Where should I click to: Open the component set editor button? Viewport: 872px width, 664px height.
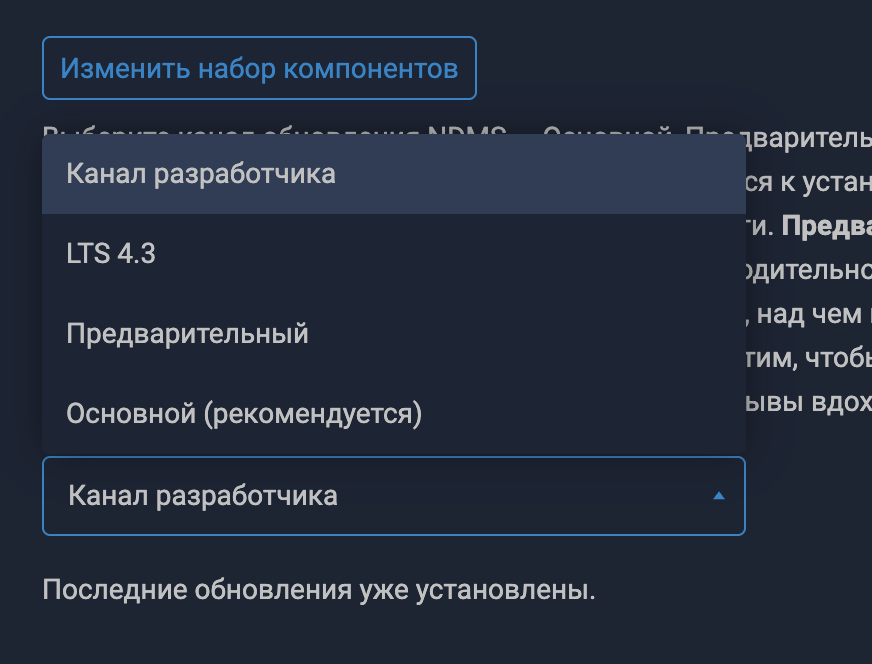click(259, 68)
